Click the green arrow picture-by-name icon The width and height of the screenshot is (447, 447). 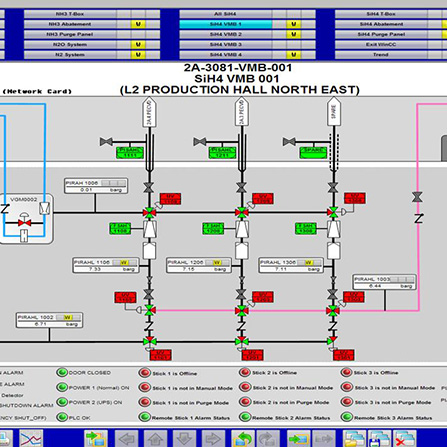point(299,438)
